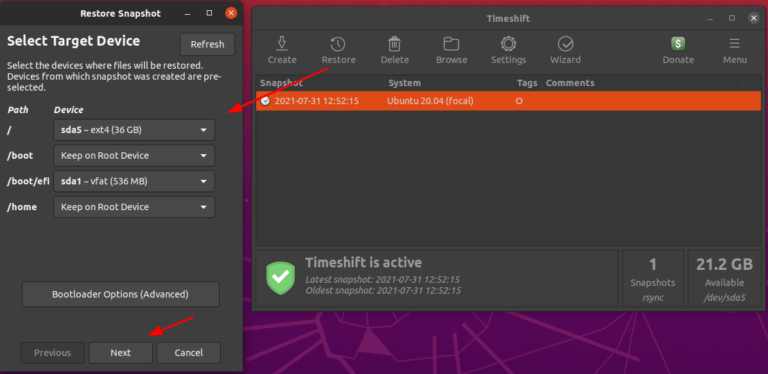Click the Refresh button

(207, 45)
